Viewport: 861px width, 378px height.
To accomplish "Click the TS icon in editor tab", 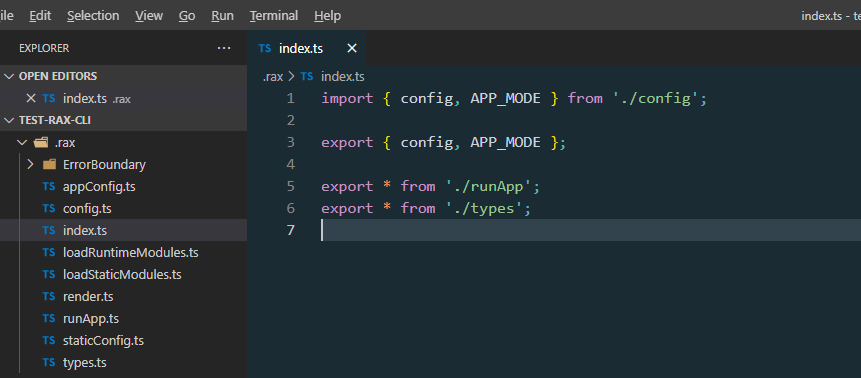I will [x=265, y=48].
